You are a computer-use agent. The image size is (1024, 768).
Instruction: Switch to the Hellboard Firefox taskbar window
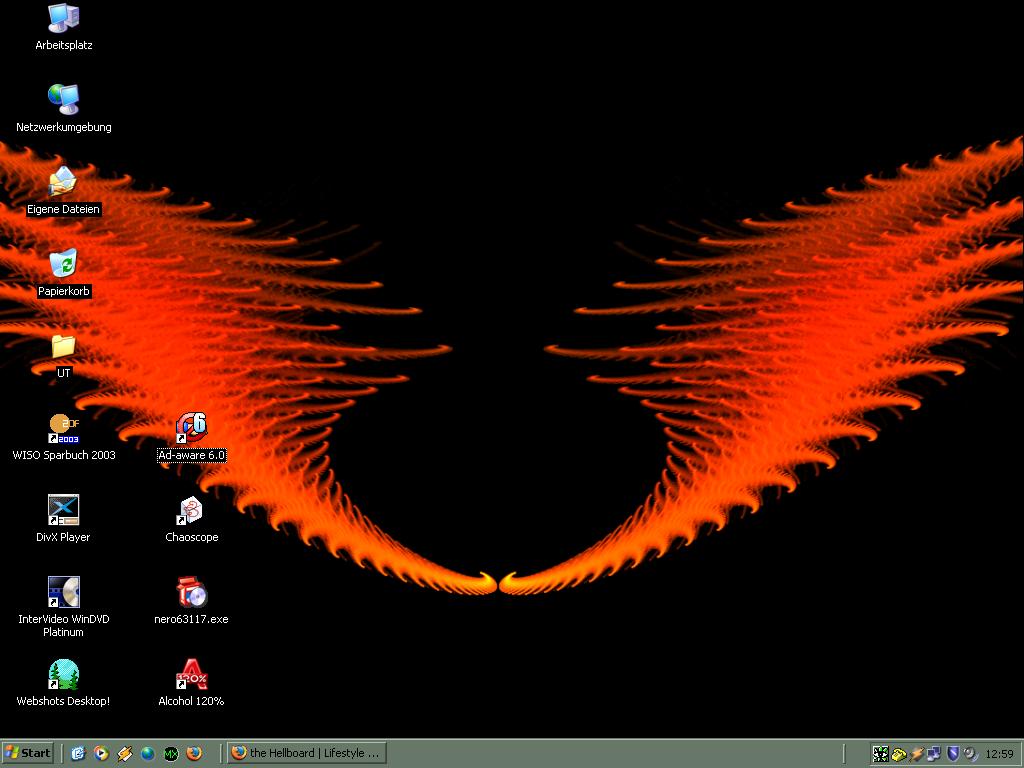tap(306, 753)
